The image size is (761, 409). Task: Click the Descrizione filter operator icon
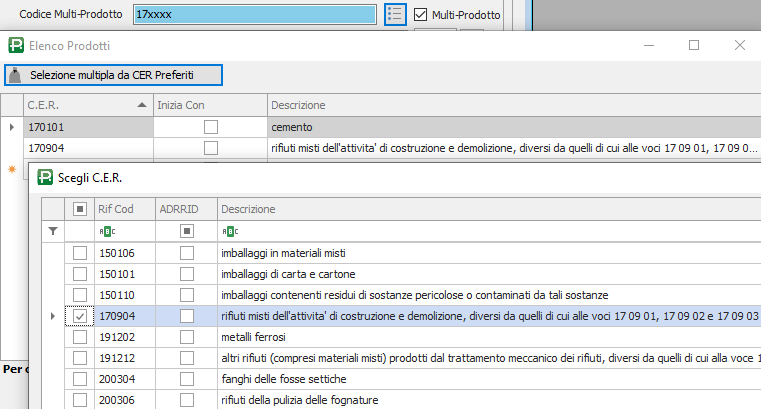228,231
